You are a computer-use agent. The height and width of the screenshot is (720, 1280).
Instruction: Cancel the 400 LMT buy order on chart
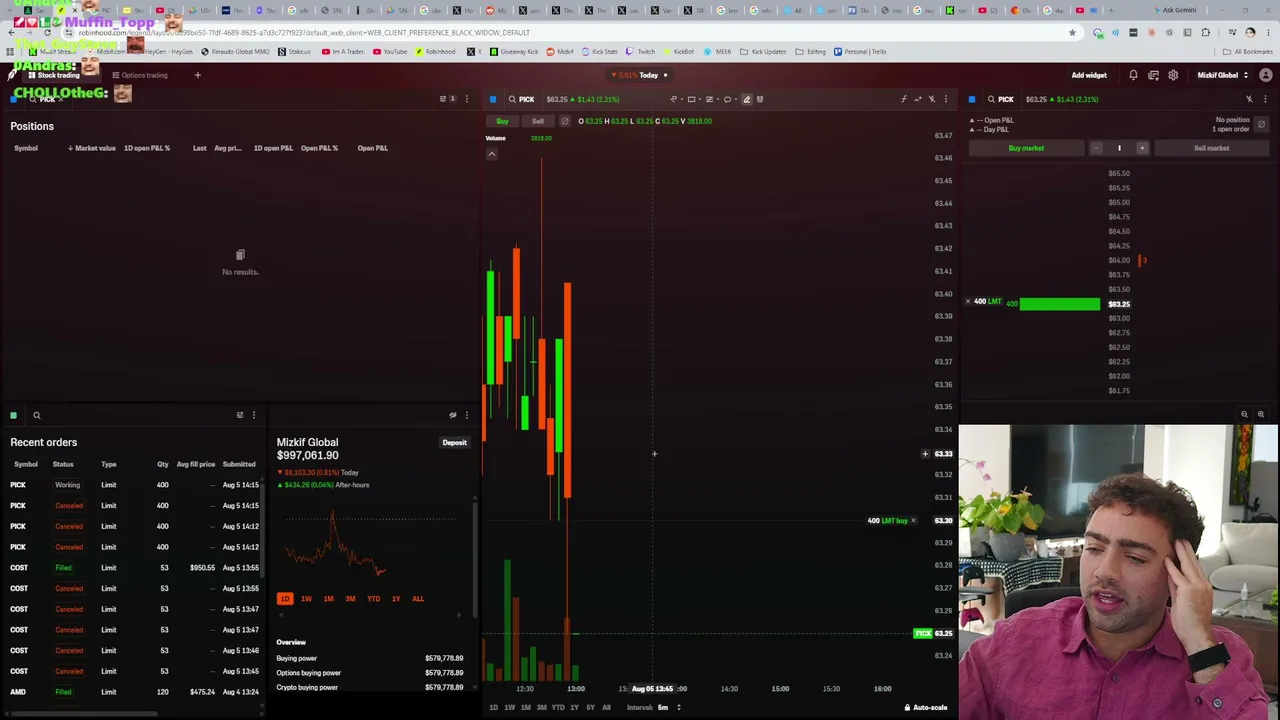point(913,521)
